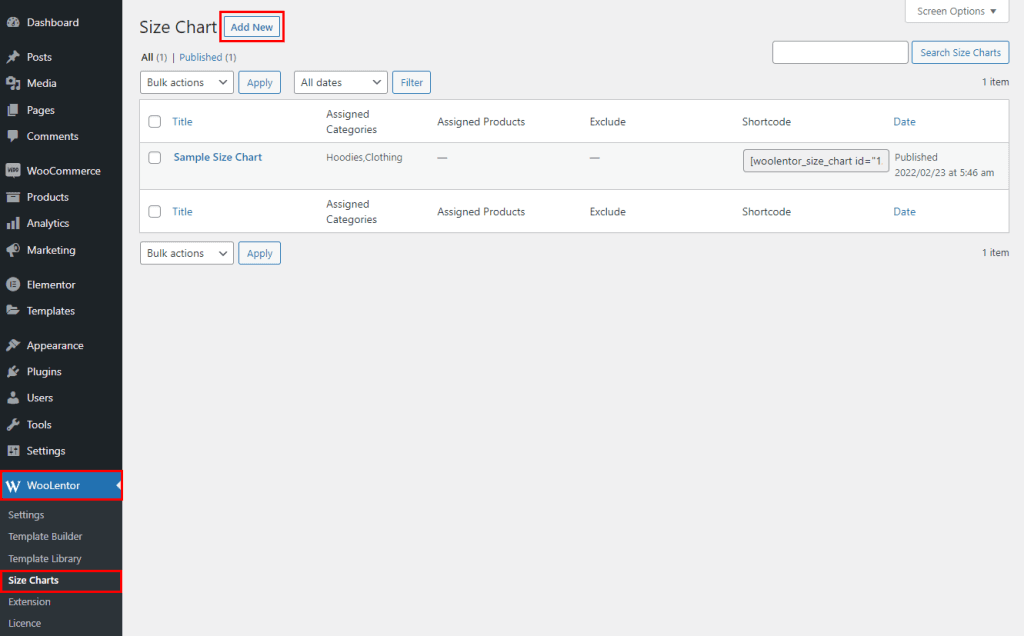Click the bottom Apply button
The image size is (1024, 636).
pos(259,253)
